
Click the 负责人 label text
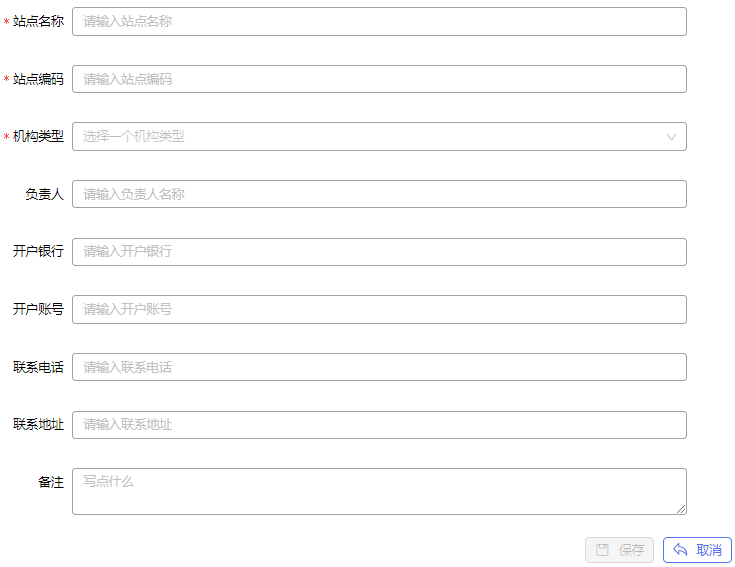(44, 194)
